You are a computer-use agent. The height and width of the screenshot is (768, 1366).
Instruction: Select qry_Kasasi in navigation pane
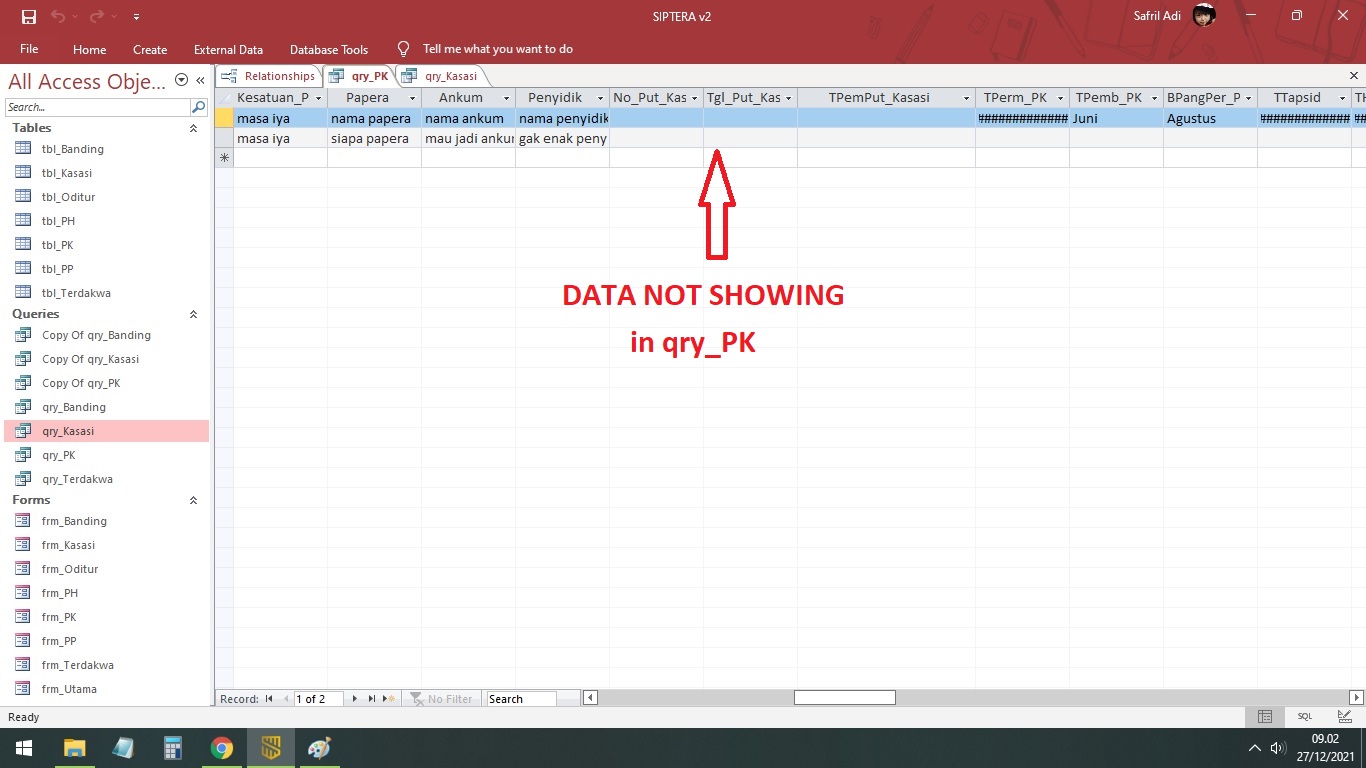click(x=106, y=431)
